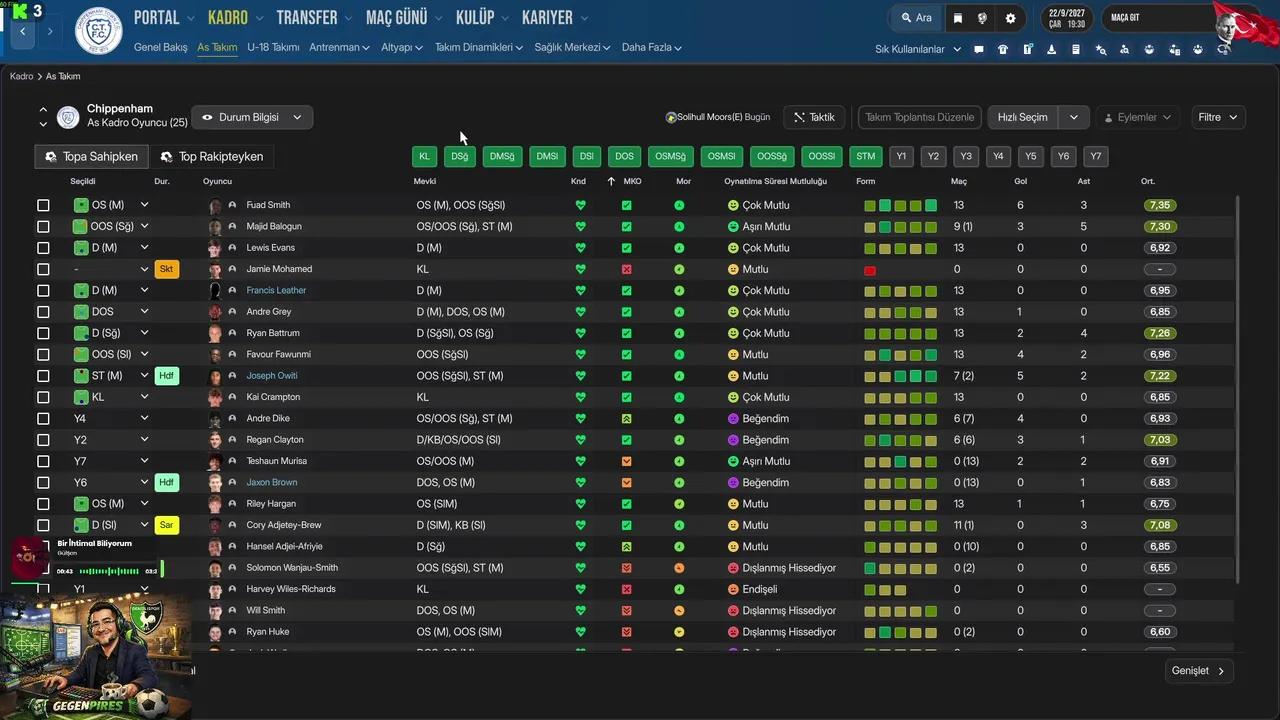Click the shirt icon in the shortcuts bar
The image size is (1280, 720).
pyautogui.click(x=1003, y=49)
